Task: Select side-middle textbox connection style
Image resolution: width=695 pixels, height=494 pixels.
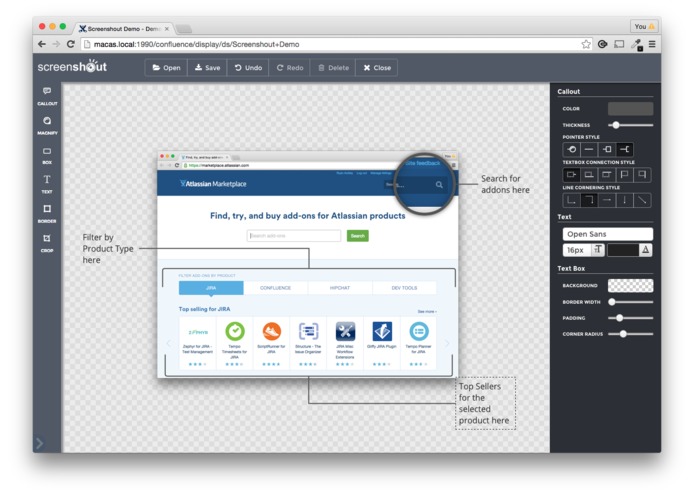Action: click(x=571, y=175)
